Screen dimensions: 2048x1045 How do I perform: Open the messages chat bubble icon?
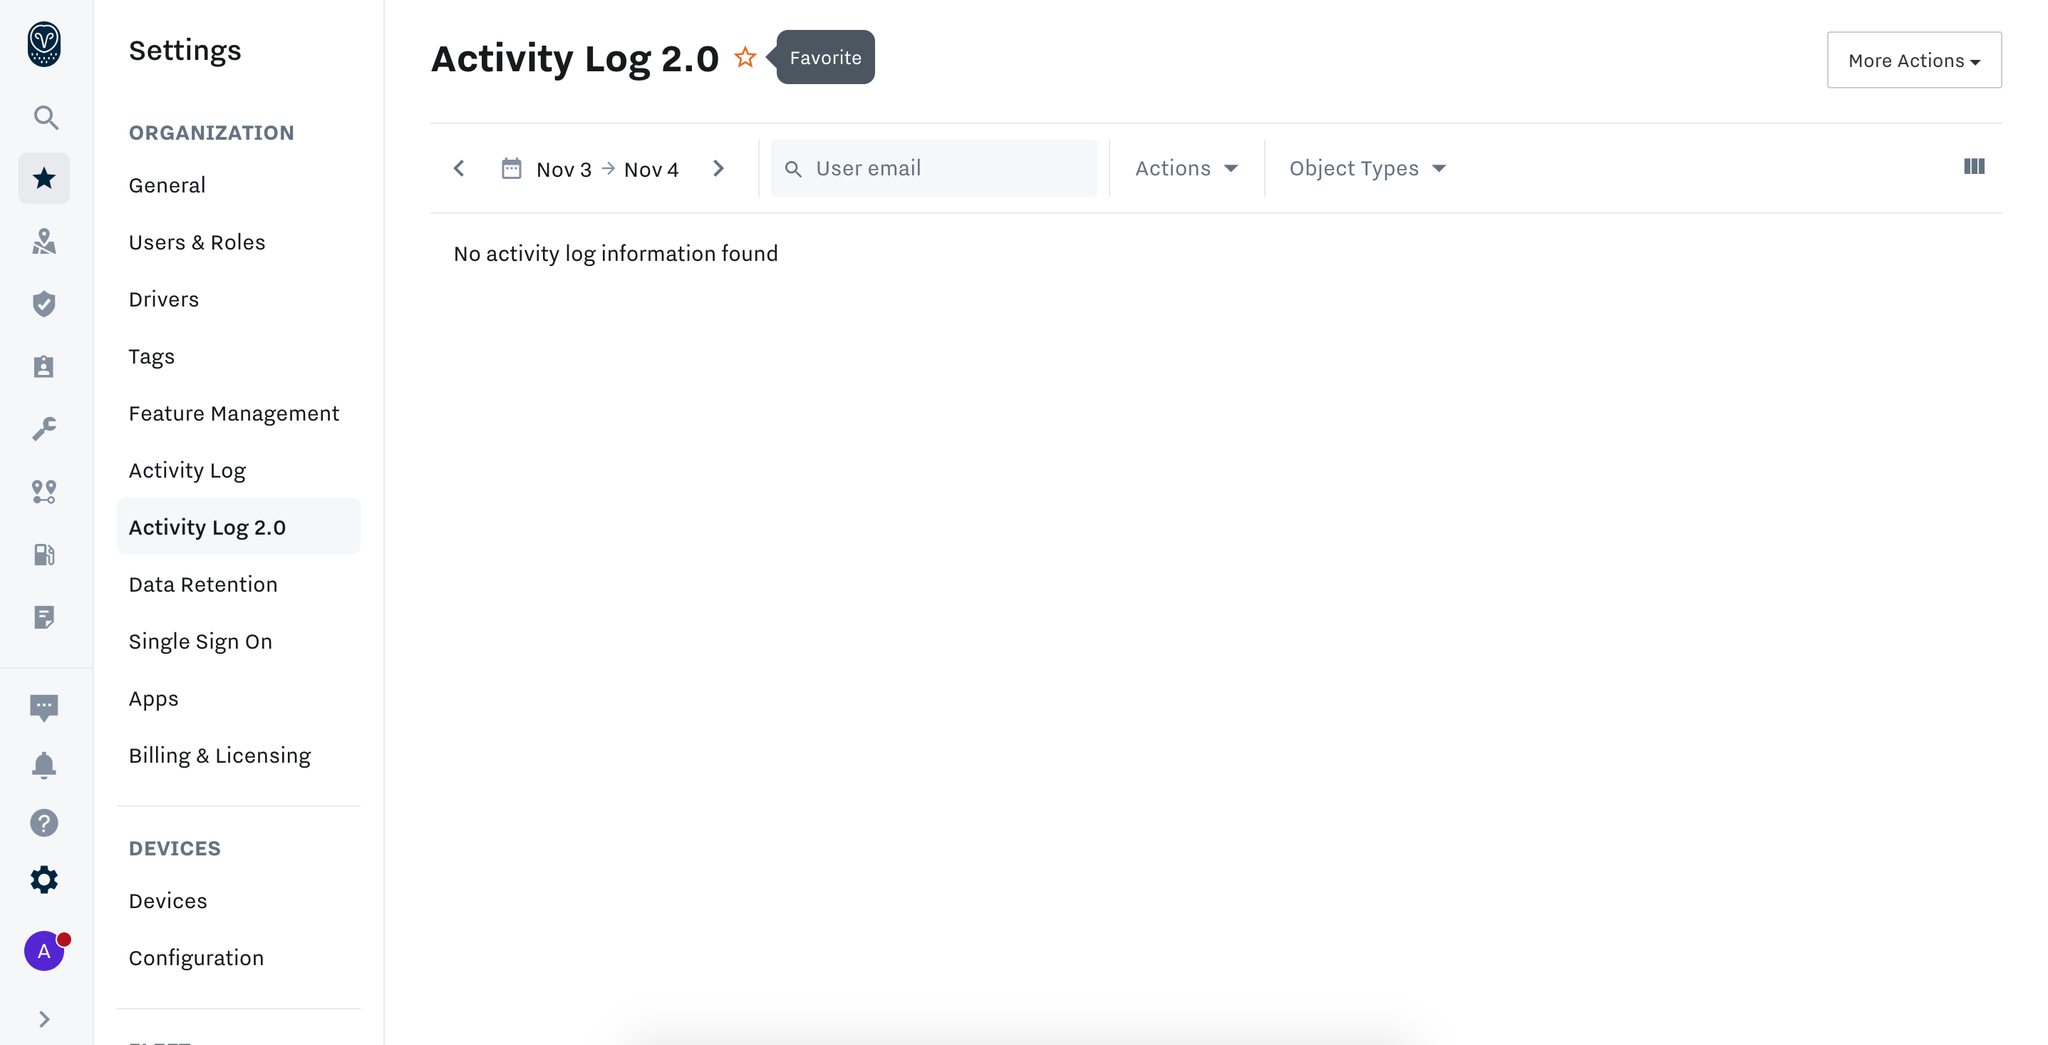(44, 708)
